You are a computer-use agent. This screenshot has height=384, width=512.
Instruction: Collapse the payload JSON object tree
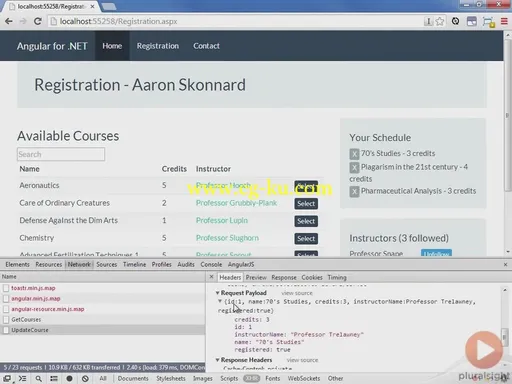click(220, 302)
